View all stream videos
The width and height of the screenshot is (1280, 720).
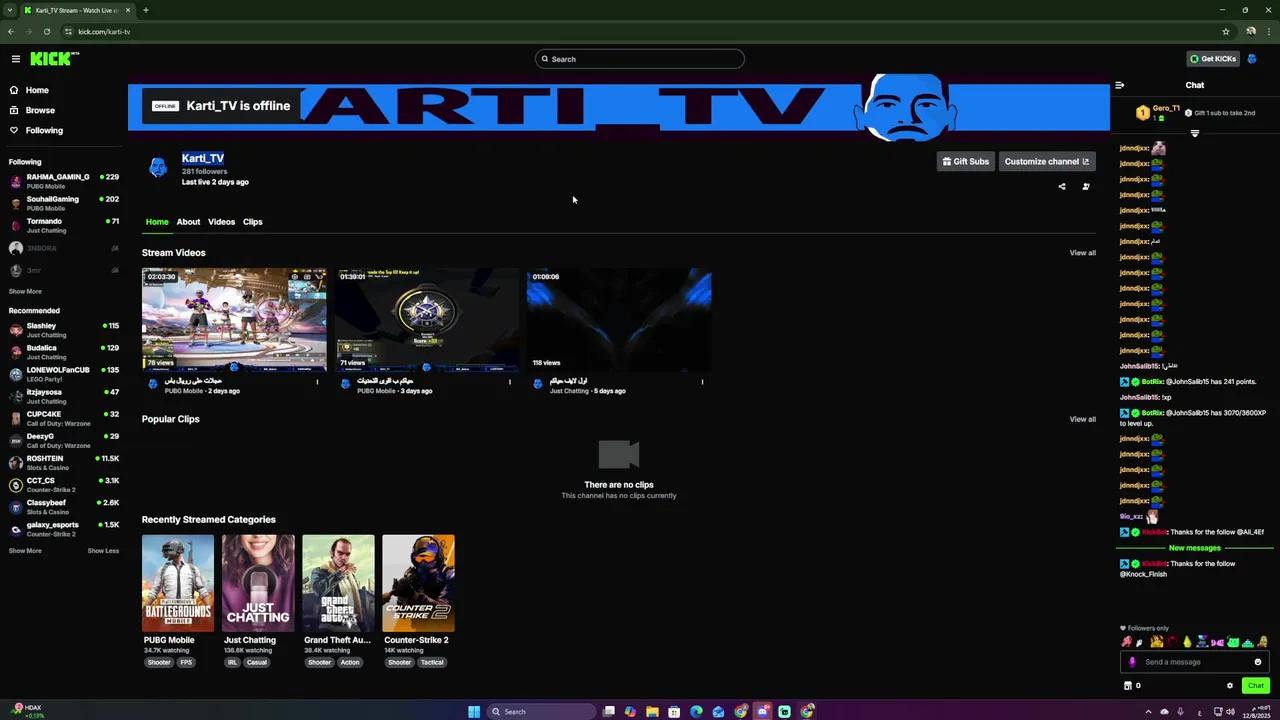1083,253
